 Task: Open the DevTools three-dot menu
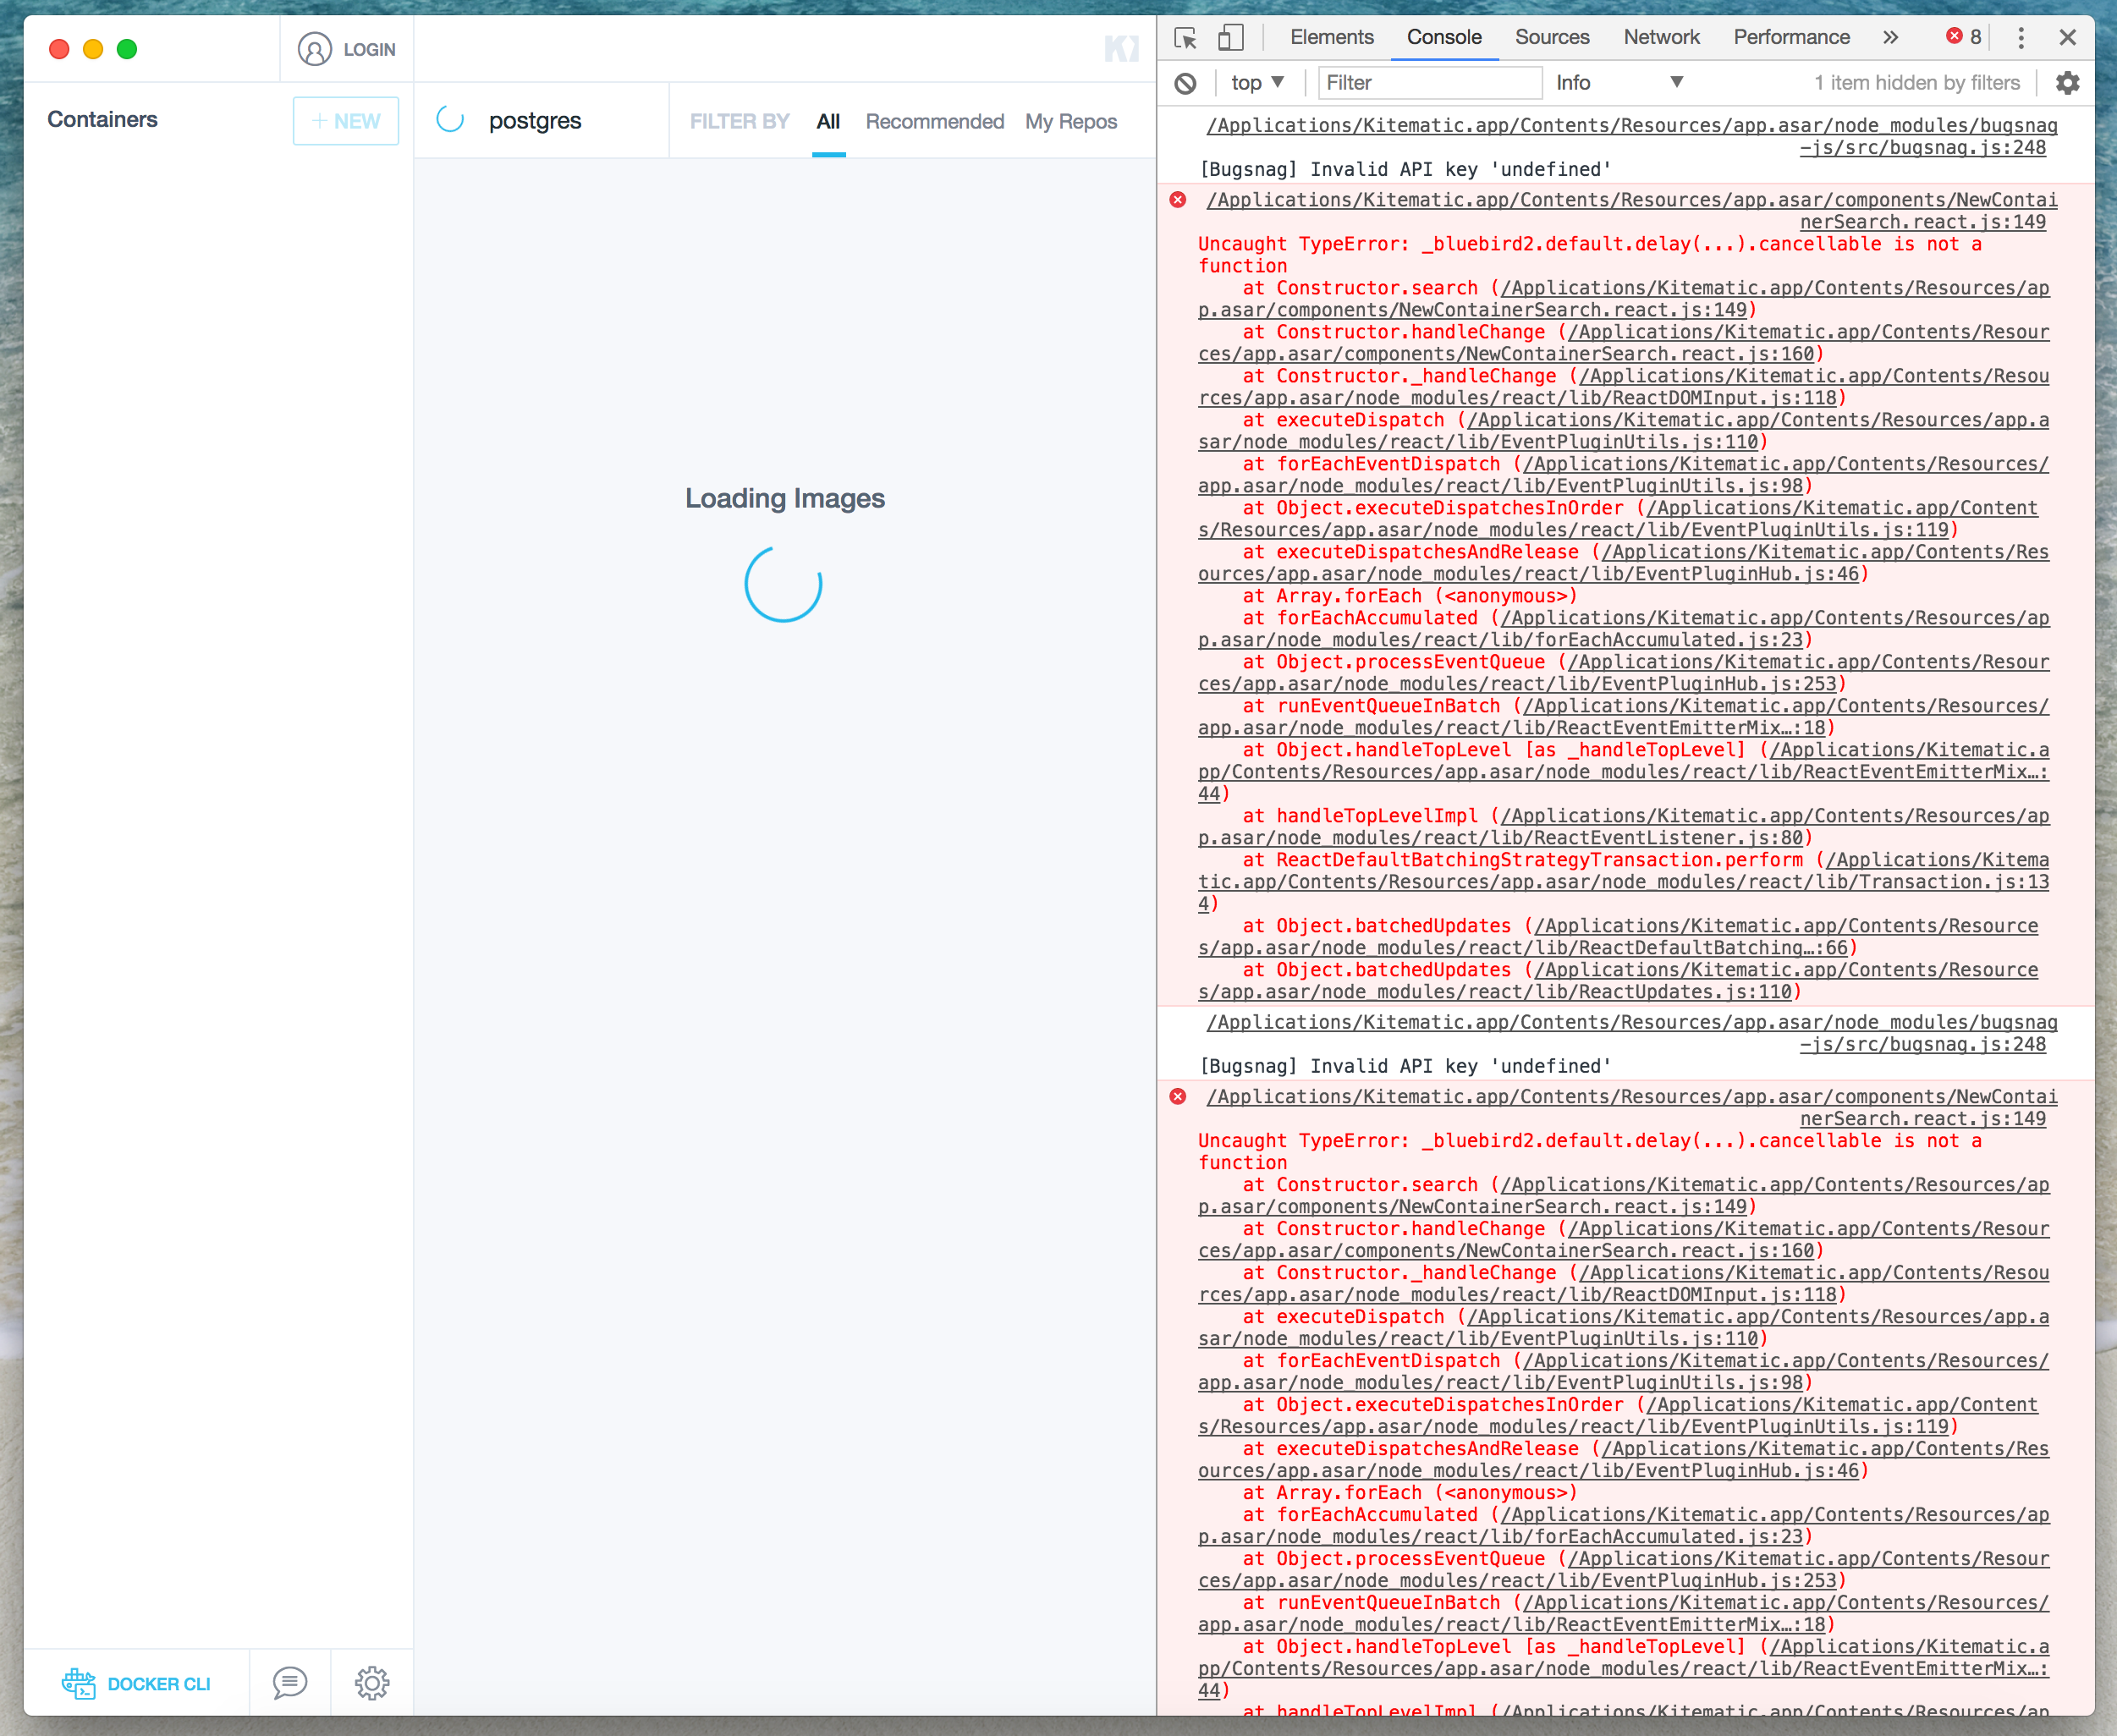[2021, 38]
